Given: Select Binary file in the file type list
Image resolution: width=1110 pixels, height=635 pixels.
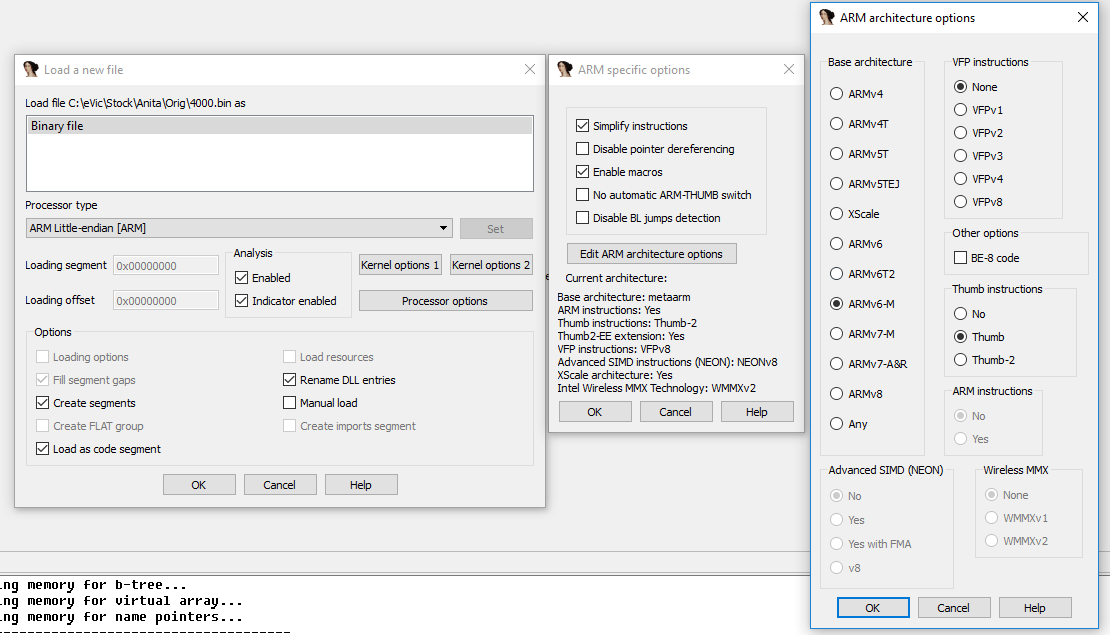Looking at the screenshot, I should (x=279, y=126).
